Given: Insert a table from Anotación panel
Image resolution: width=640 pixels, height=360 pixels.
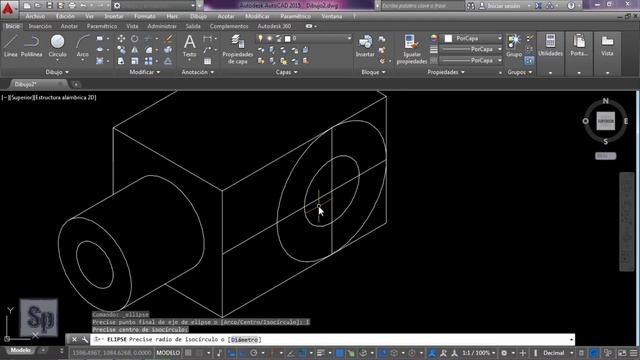Looking at the screenshot, I should pyautogui.click(x=207, y=61).
